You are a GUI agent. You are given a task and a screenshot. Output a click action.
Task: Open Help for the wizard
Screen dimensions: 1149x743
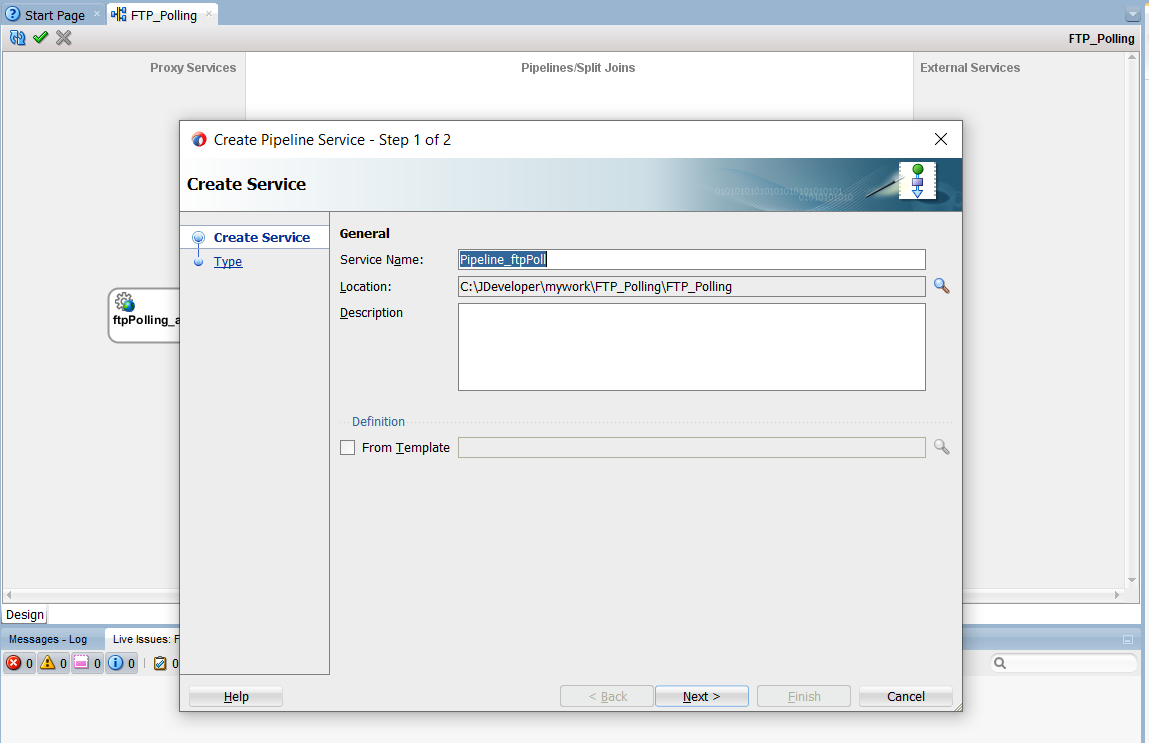pyautogui.click(x=236, y=696)
